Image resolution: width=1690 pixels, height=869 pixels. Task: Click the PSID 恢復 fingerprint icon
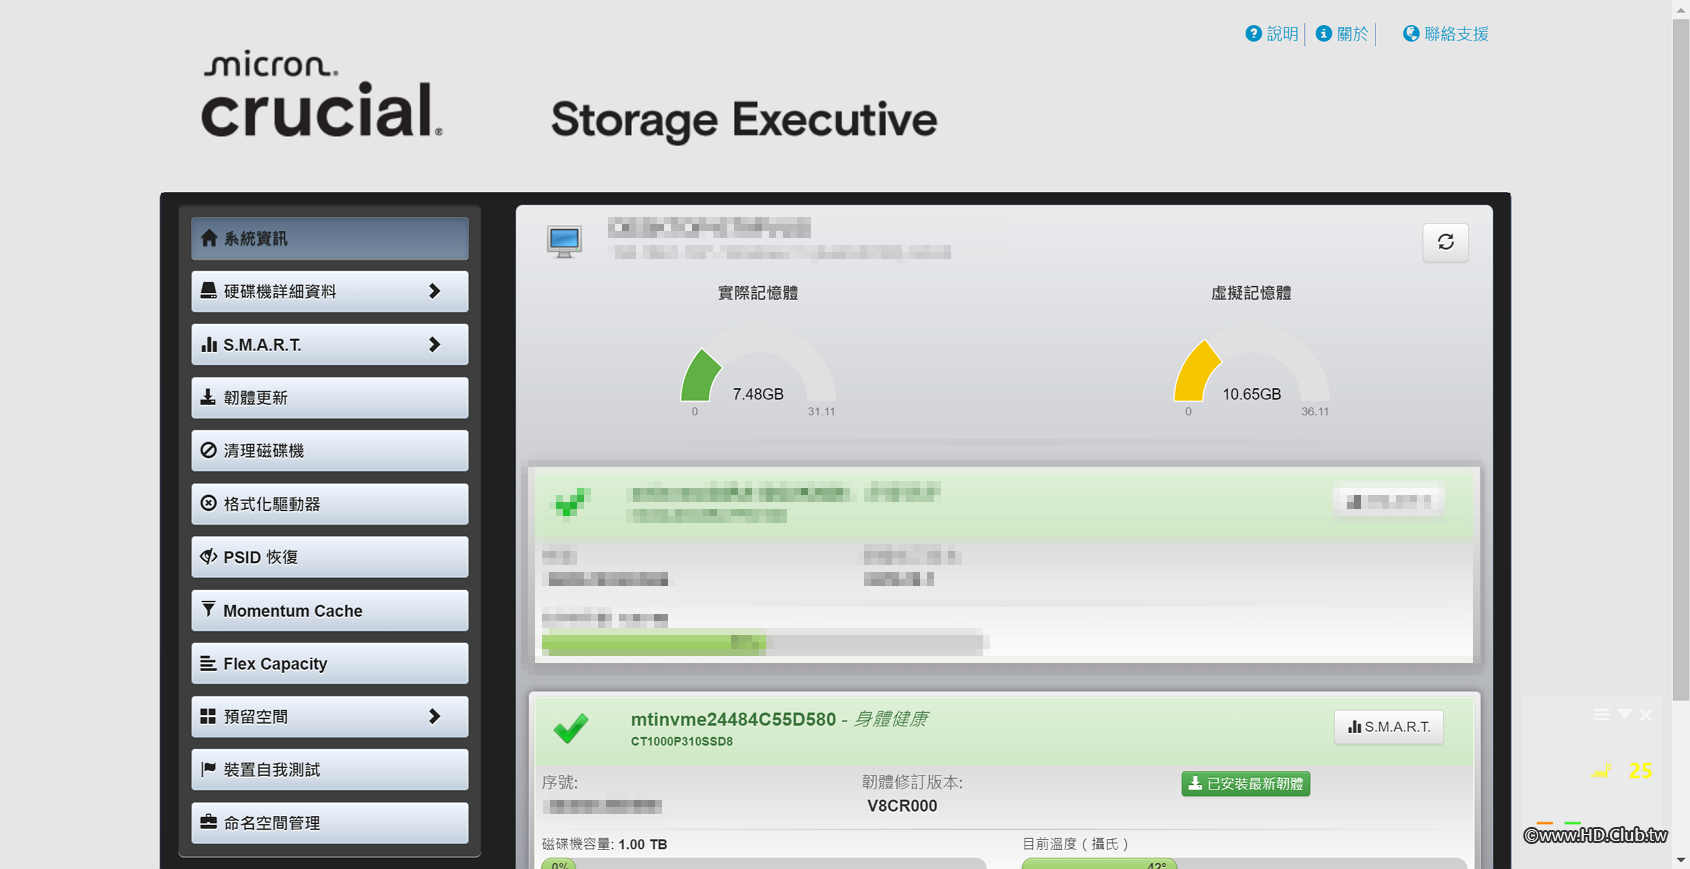click(x=208, y=557)
